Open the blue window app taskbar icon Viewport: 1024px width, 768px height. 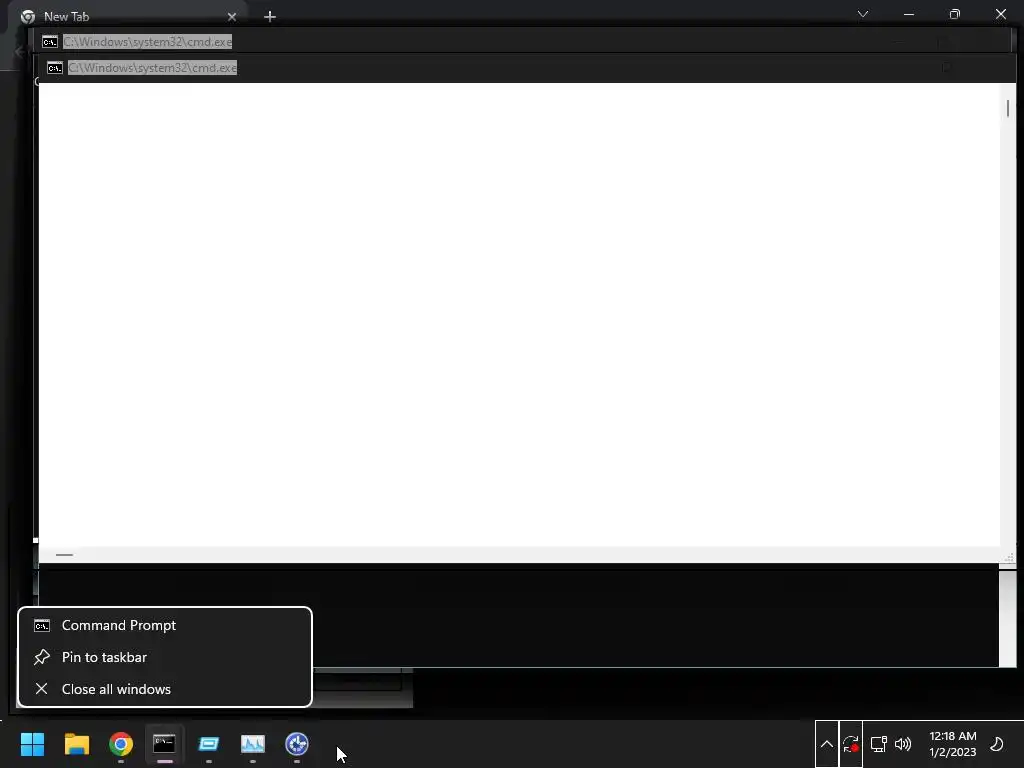[208, 744]
